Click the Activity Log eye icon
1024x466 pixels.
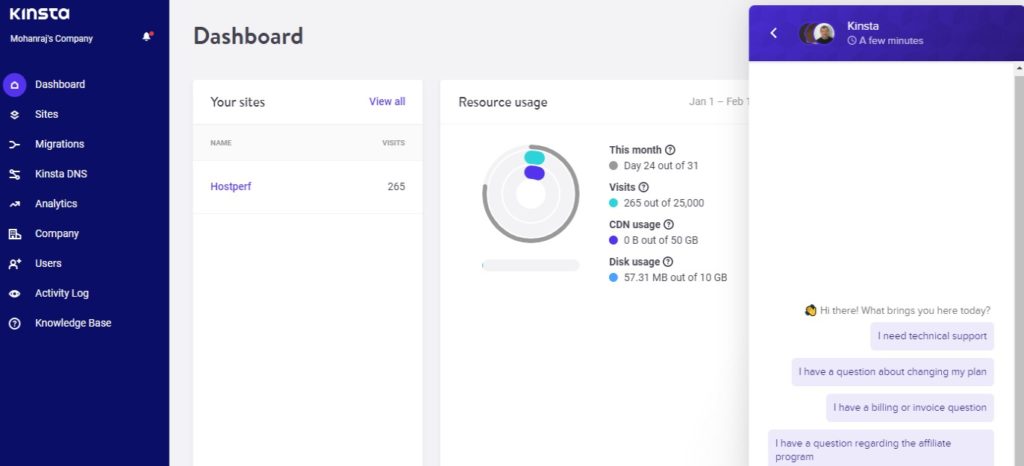[x=14, y=294]
